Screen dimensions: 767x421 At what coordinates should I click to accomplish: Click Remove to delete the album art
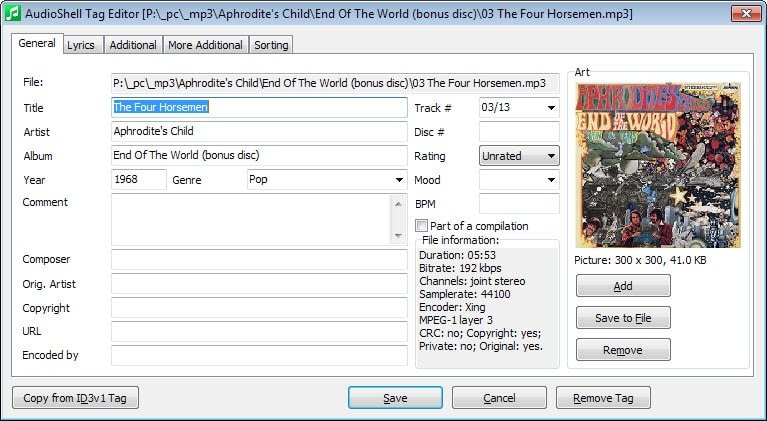pos(623,350)
